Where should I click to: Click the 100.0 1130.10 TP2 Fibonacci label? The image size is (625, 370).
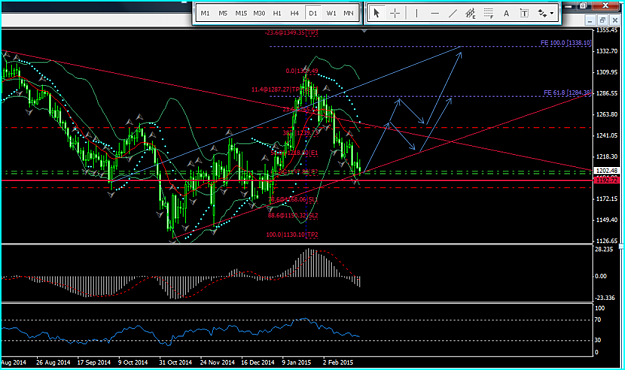(x=292, y=235)
